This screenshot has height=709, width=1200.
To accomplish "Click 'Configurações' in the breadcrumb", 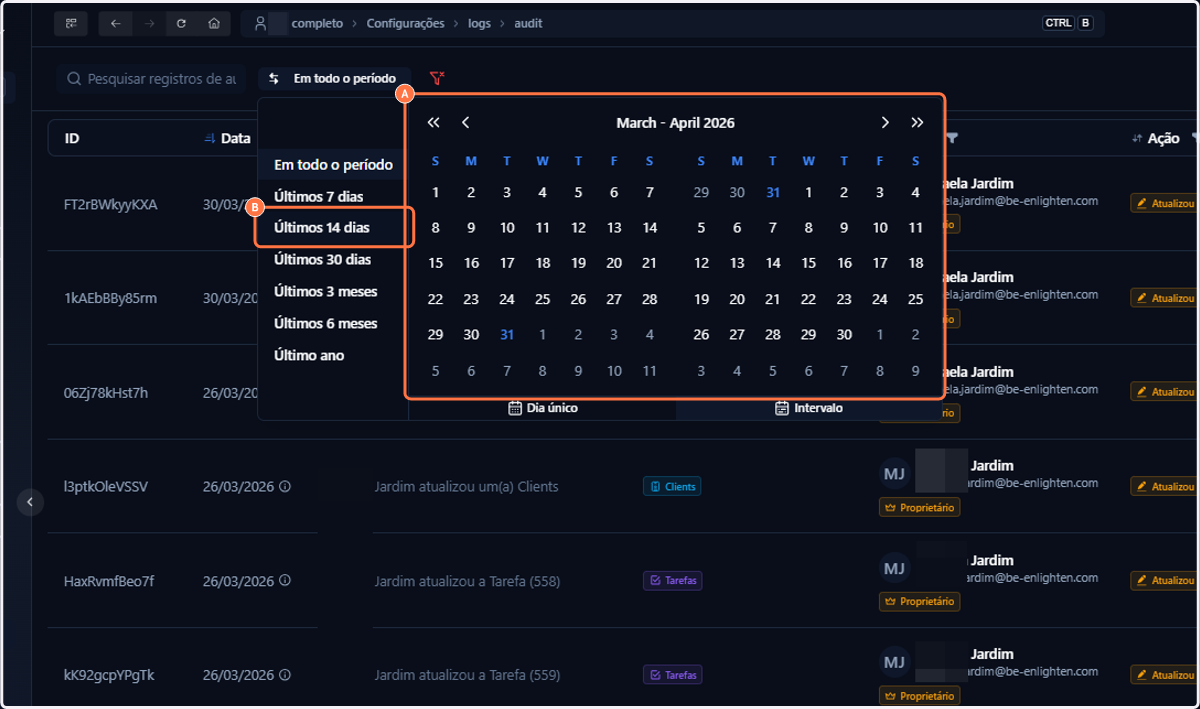I will coord(405,23).
